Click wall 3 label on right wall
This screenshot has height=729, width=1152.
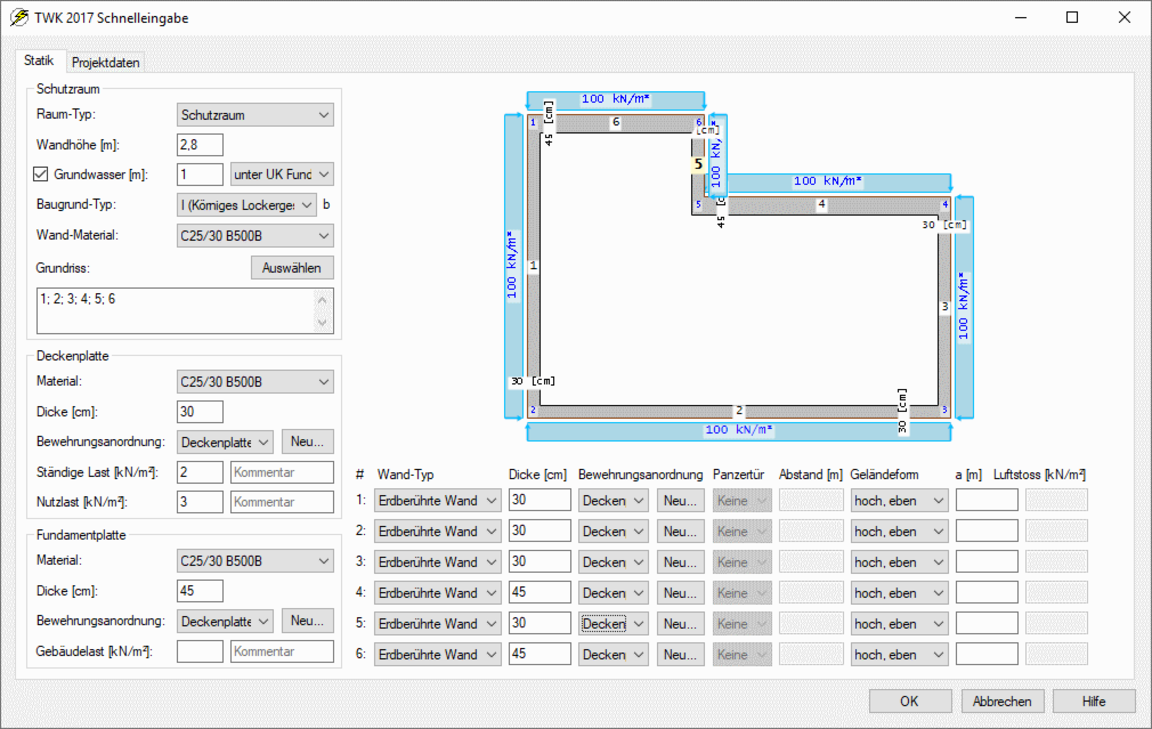click(x=945, y=307)
